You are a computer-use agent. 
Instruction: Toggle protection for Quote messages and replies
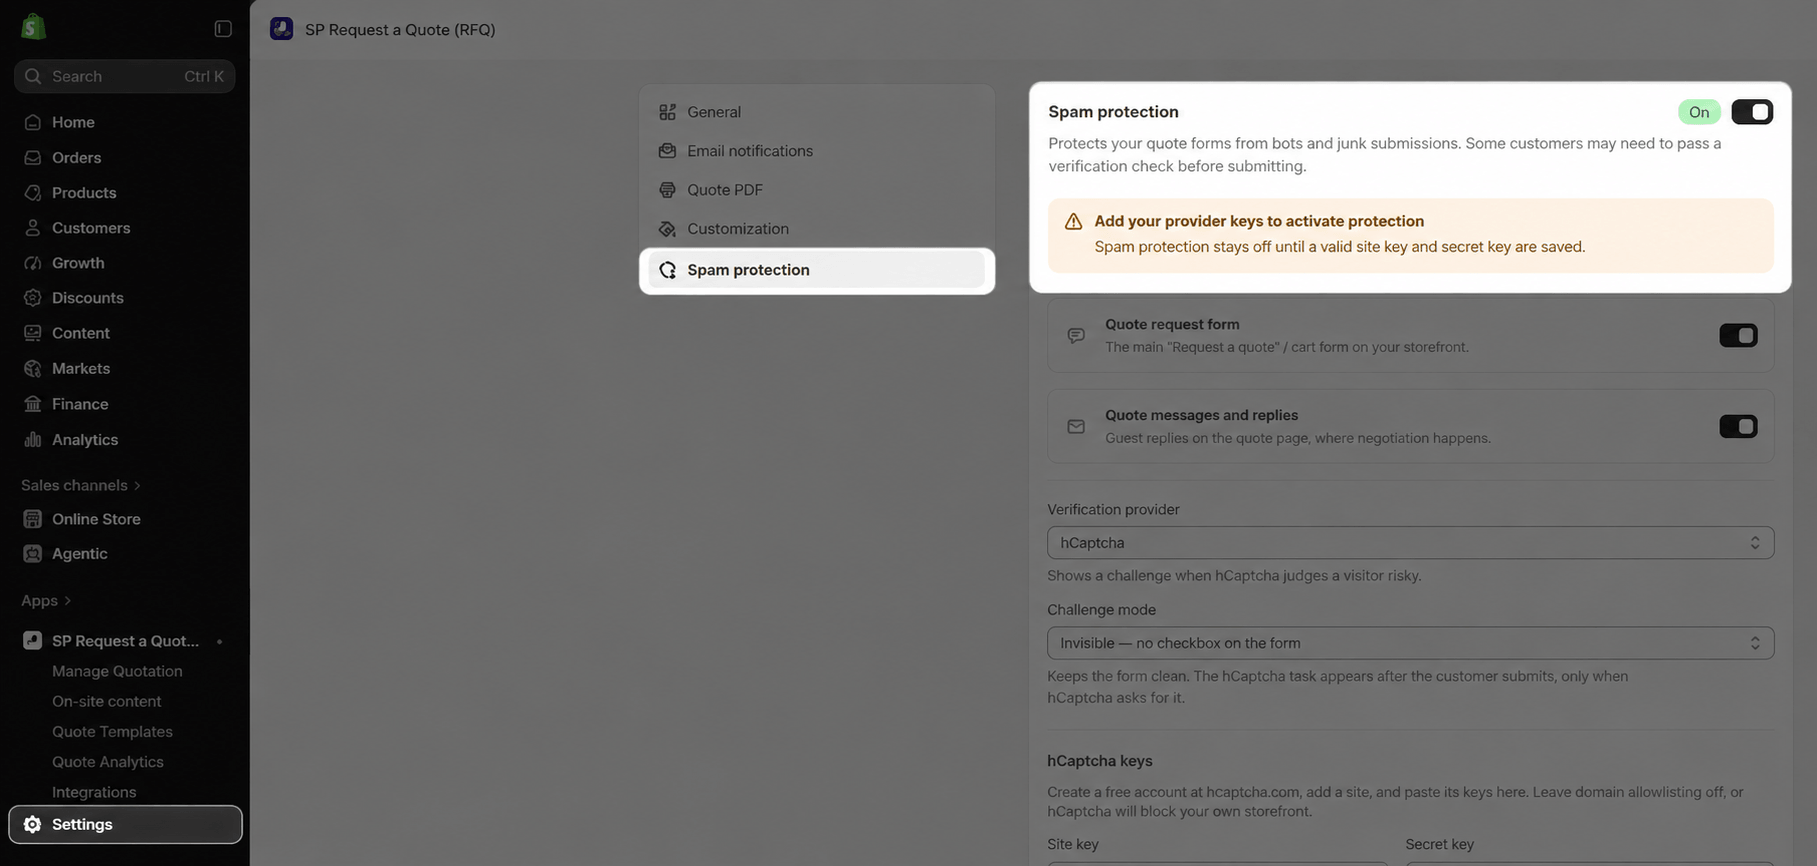[1738, 426]
